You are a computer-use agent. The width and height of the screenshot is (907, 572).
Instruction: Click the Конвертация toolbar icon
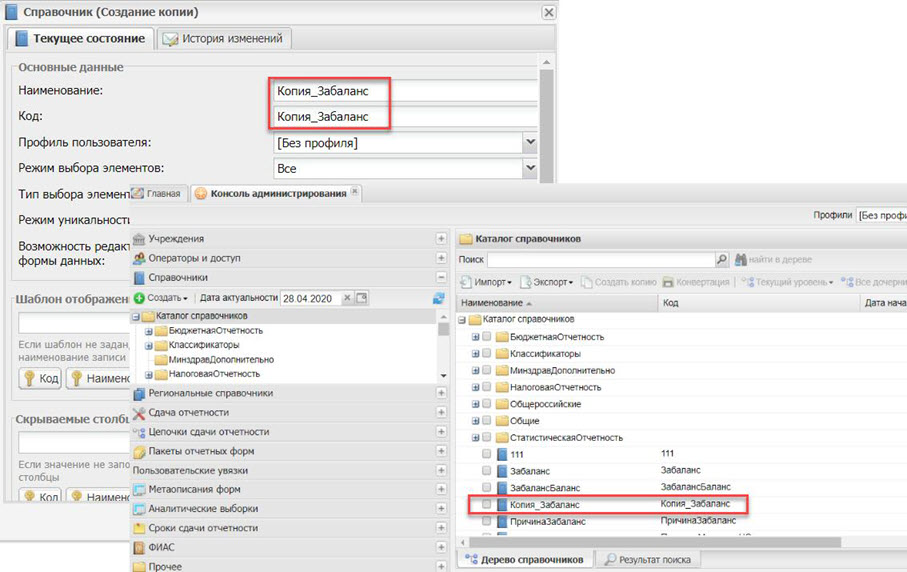(668, 282)
